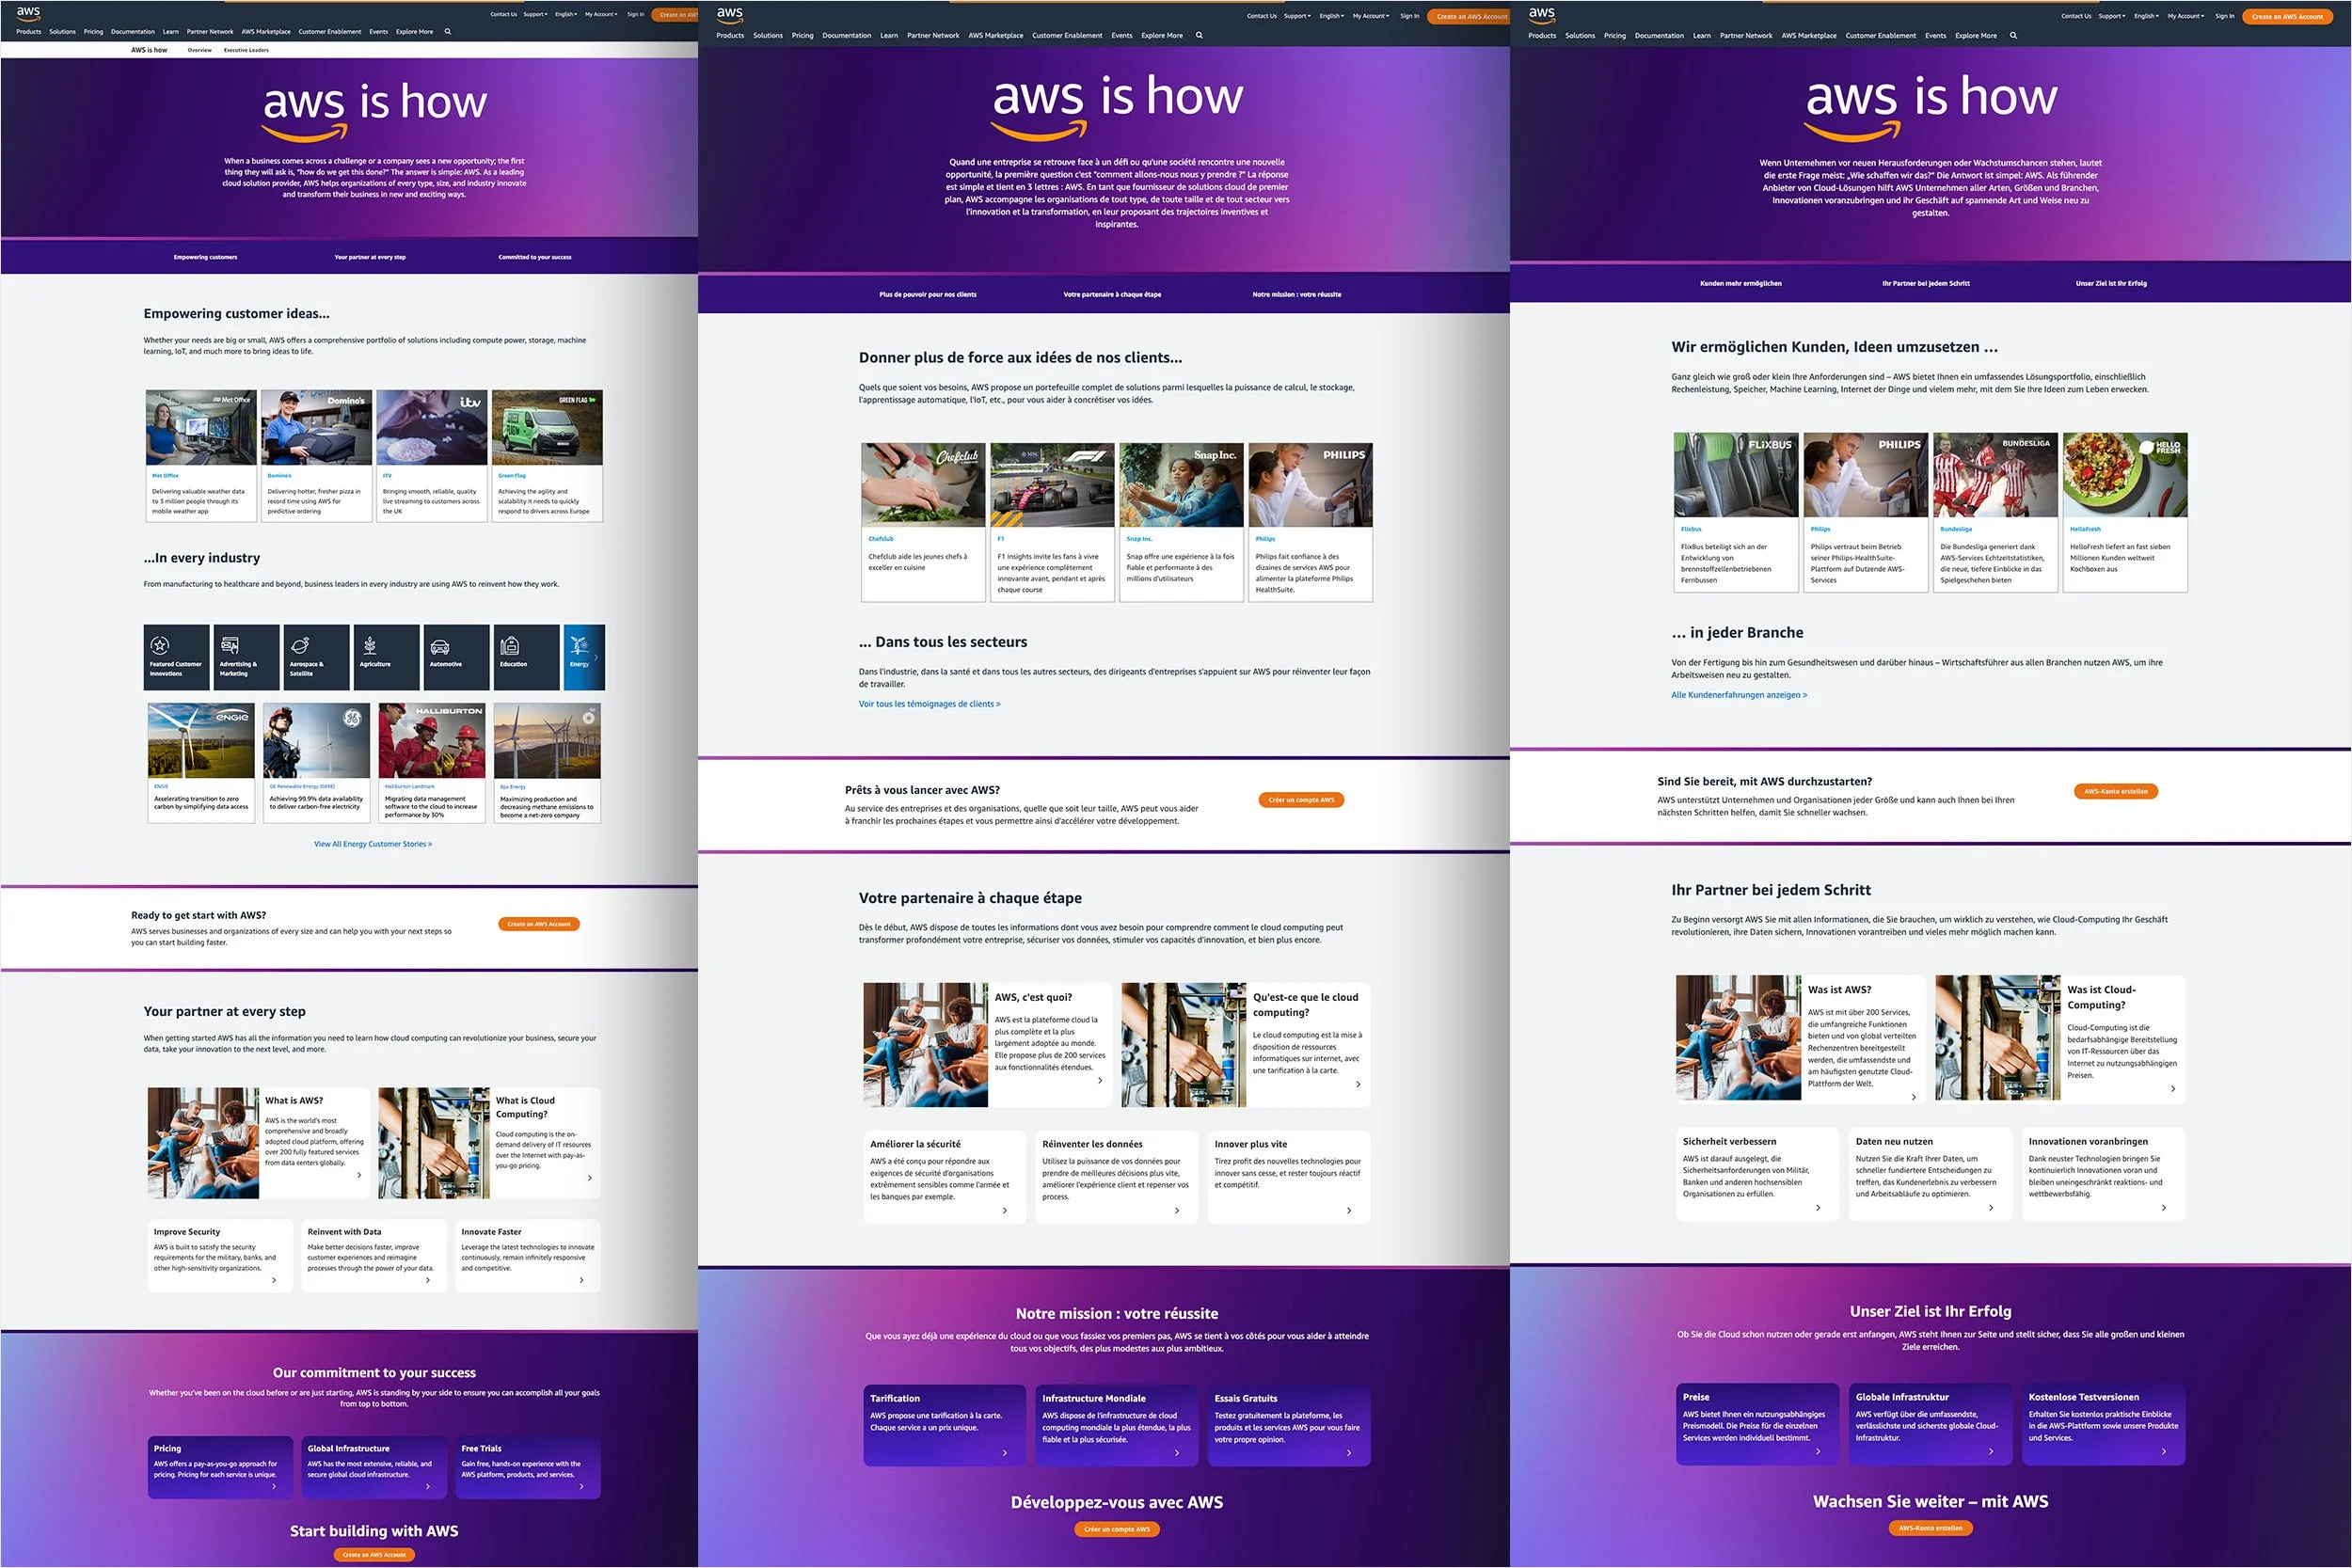Click the search magnifier above the Overview tab
Viewport: 2352px width, 1568px height.
click(447, 32)
